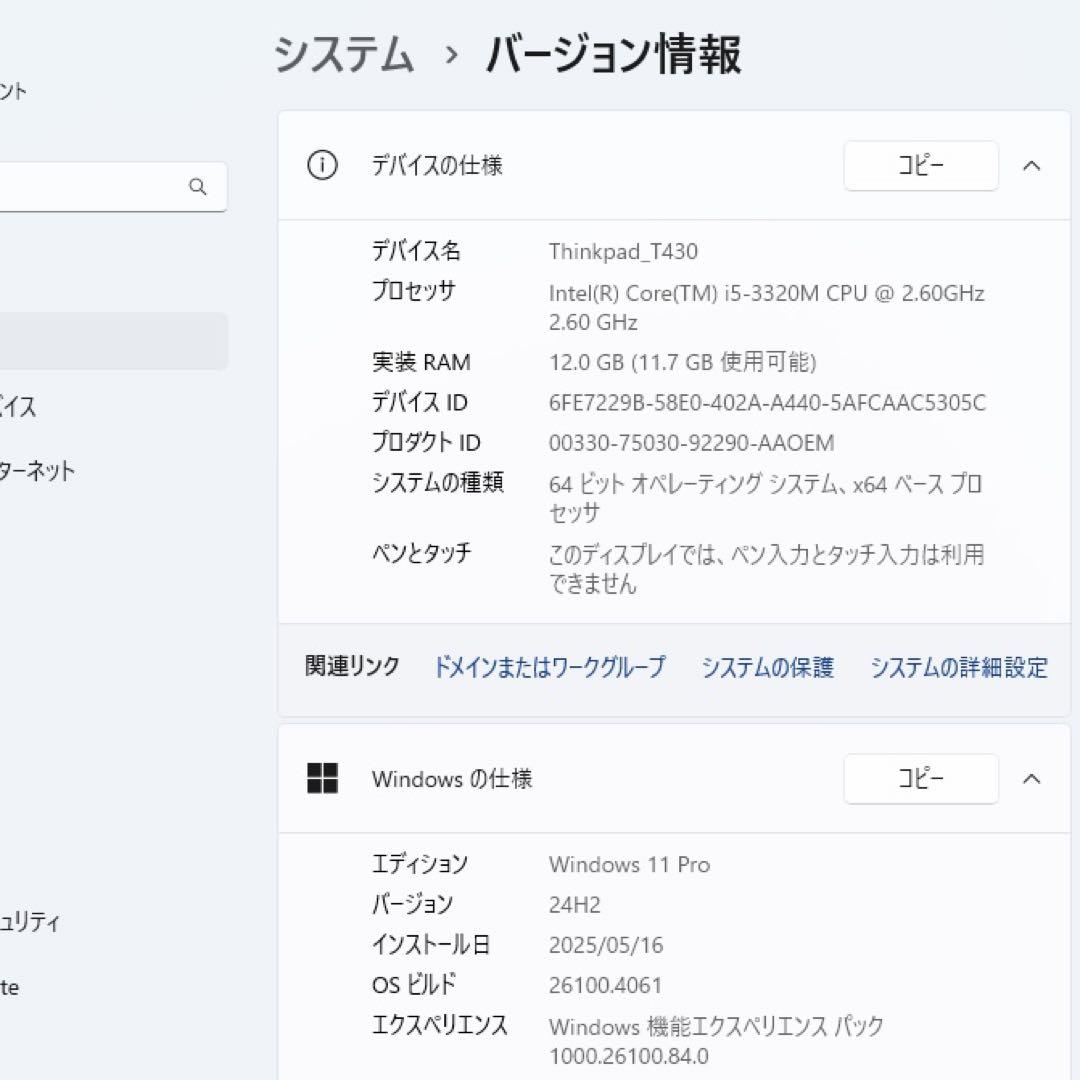Click the Windows logo icon
Screen dimensions: 1080x1080
[x=322, y=778]
